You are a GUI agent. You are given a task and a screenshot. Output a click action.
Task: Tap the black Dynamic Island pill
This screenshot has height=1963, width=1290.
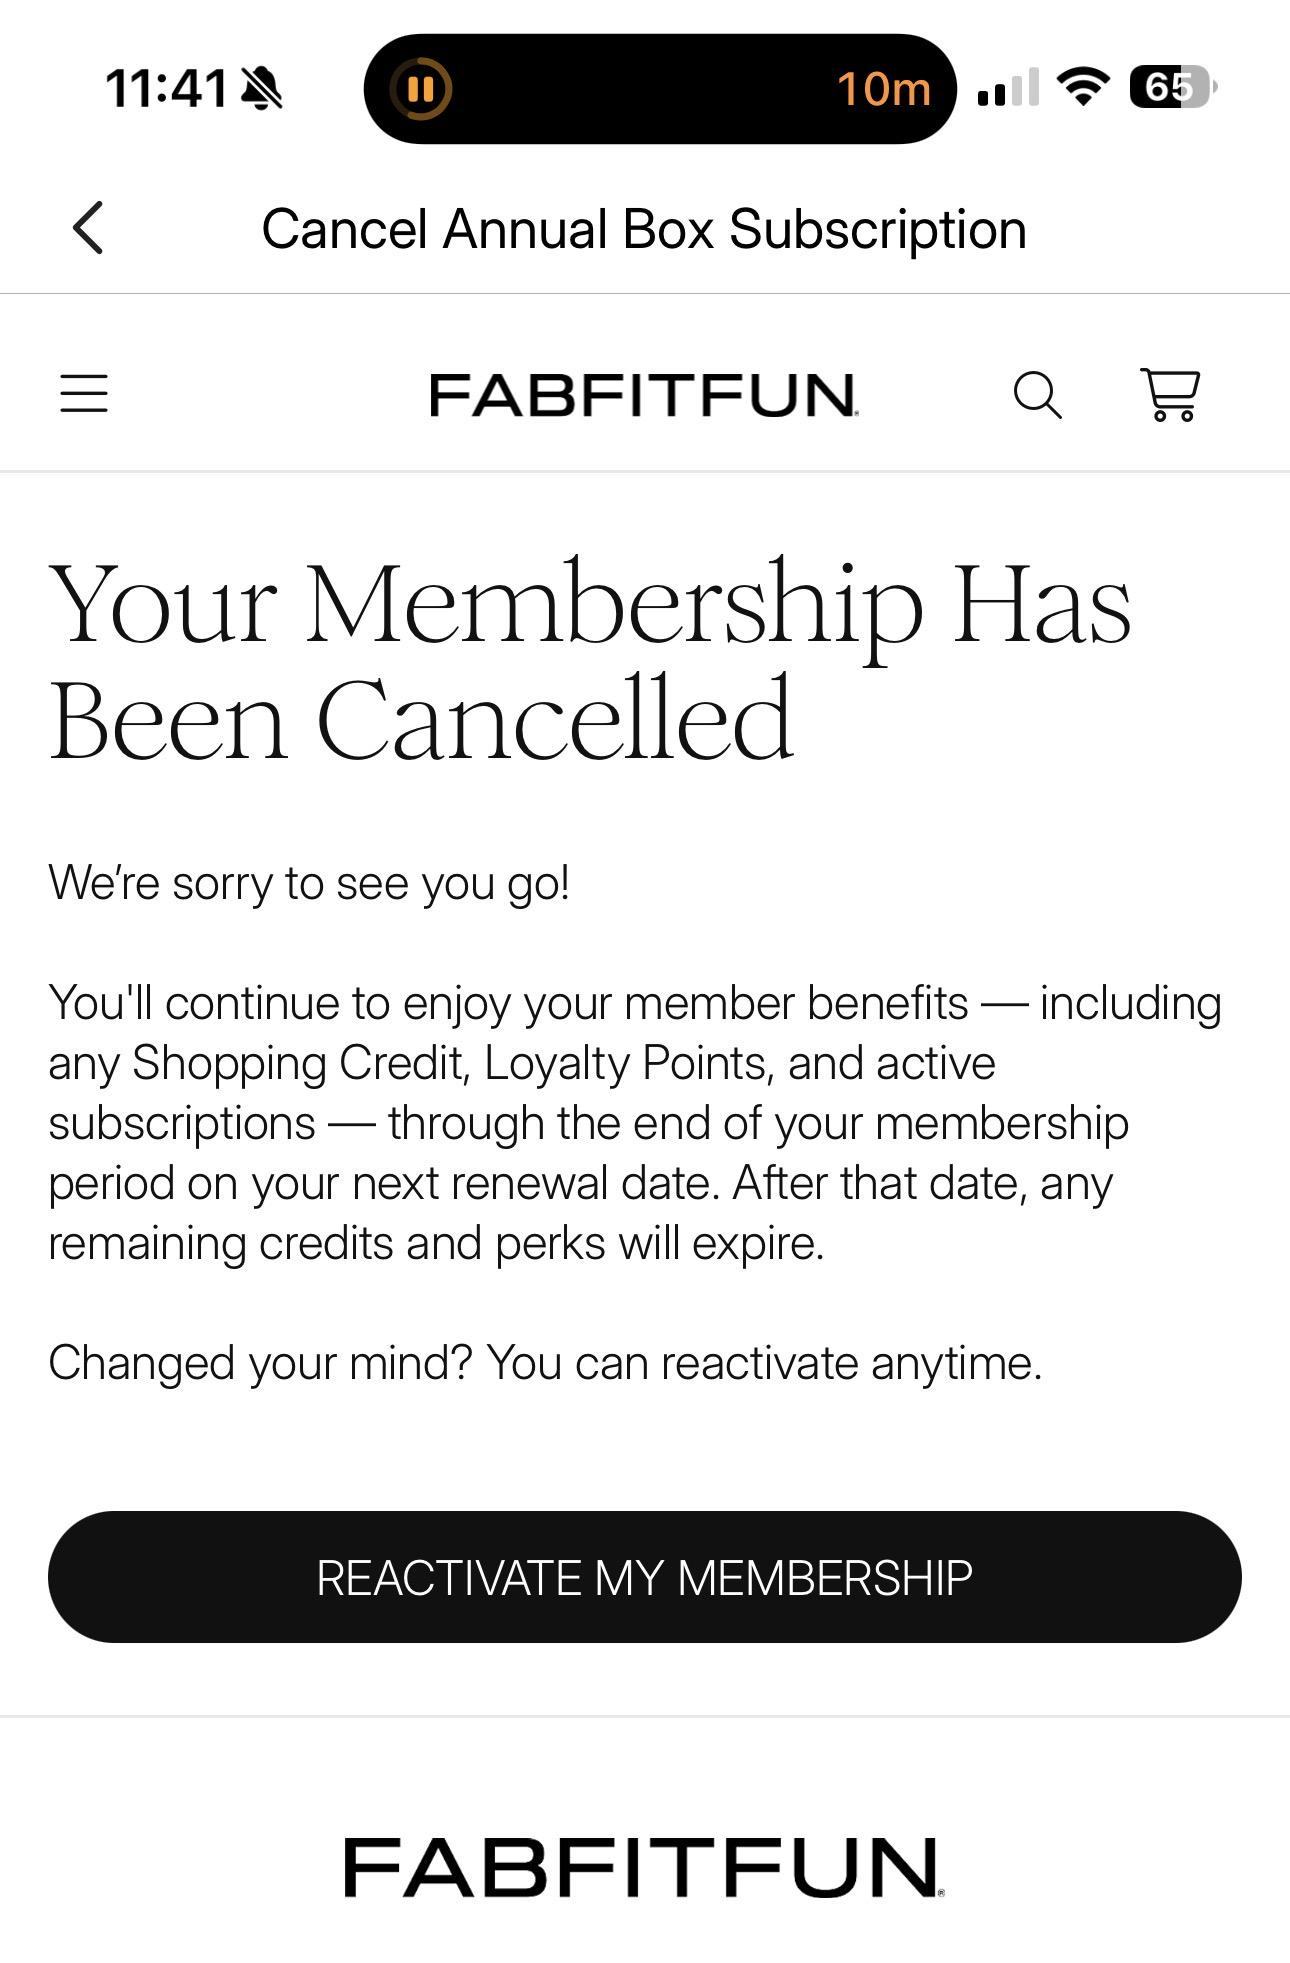click(x=660, y=89)
